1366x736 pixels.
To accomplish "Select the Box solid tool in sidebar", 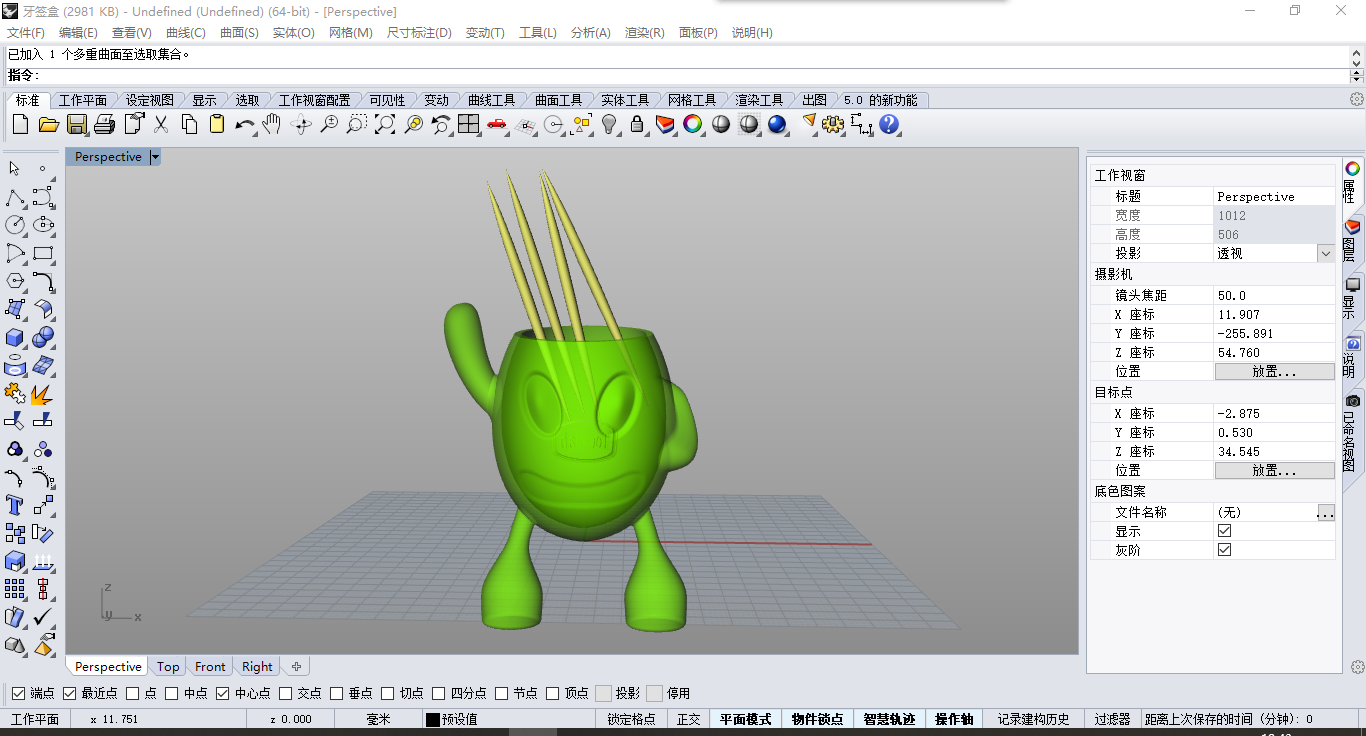I will [x=15, y=337].
